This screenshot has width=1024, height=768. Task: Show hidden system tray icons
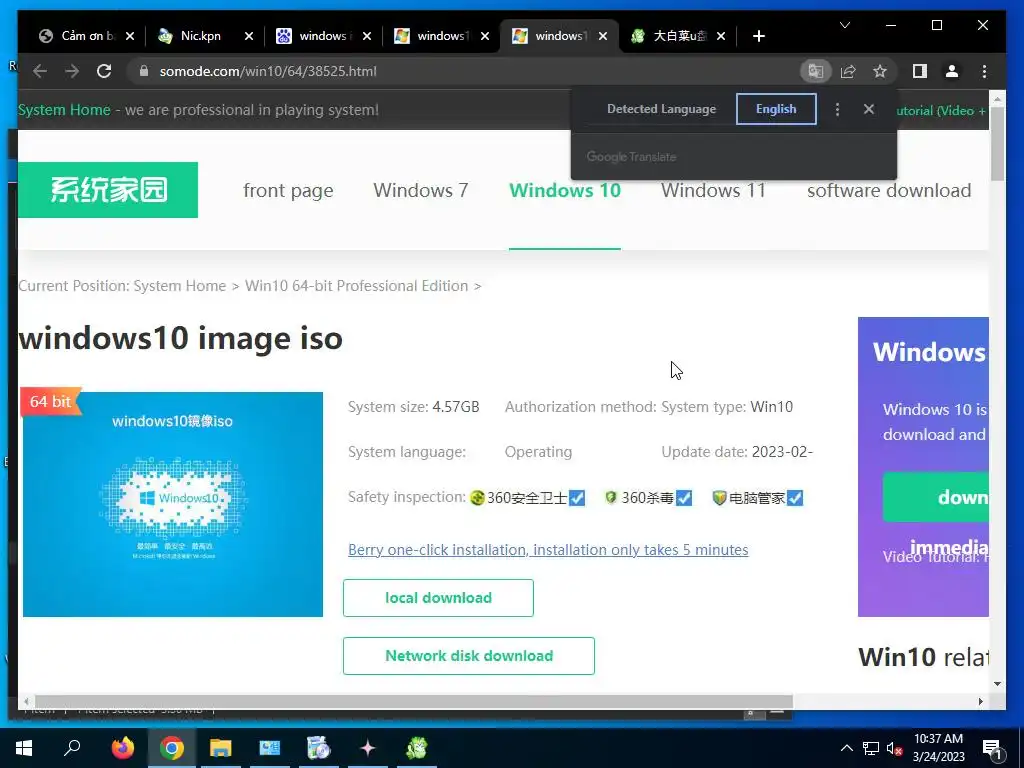click(846, 748)
